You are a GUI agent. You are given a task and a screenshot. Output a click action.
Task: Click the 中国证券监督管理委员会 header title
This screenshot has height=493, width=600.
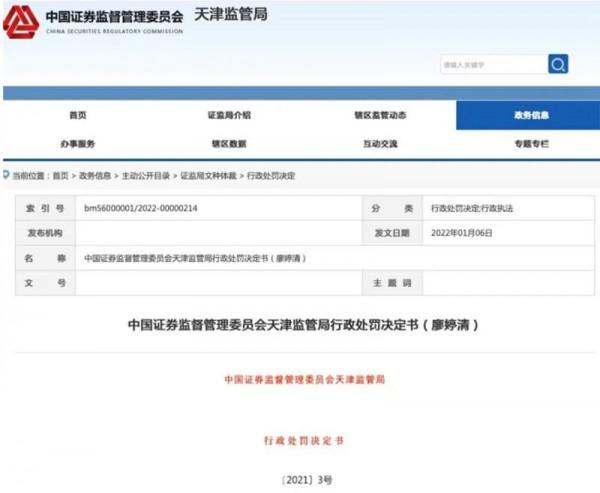click(x=114, y=17)
